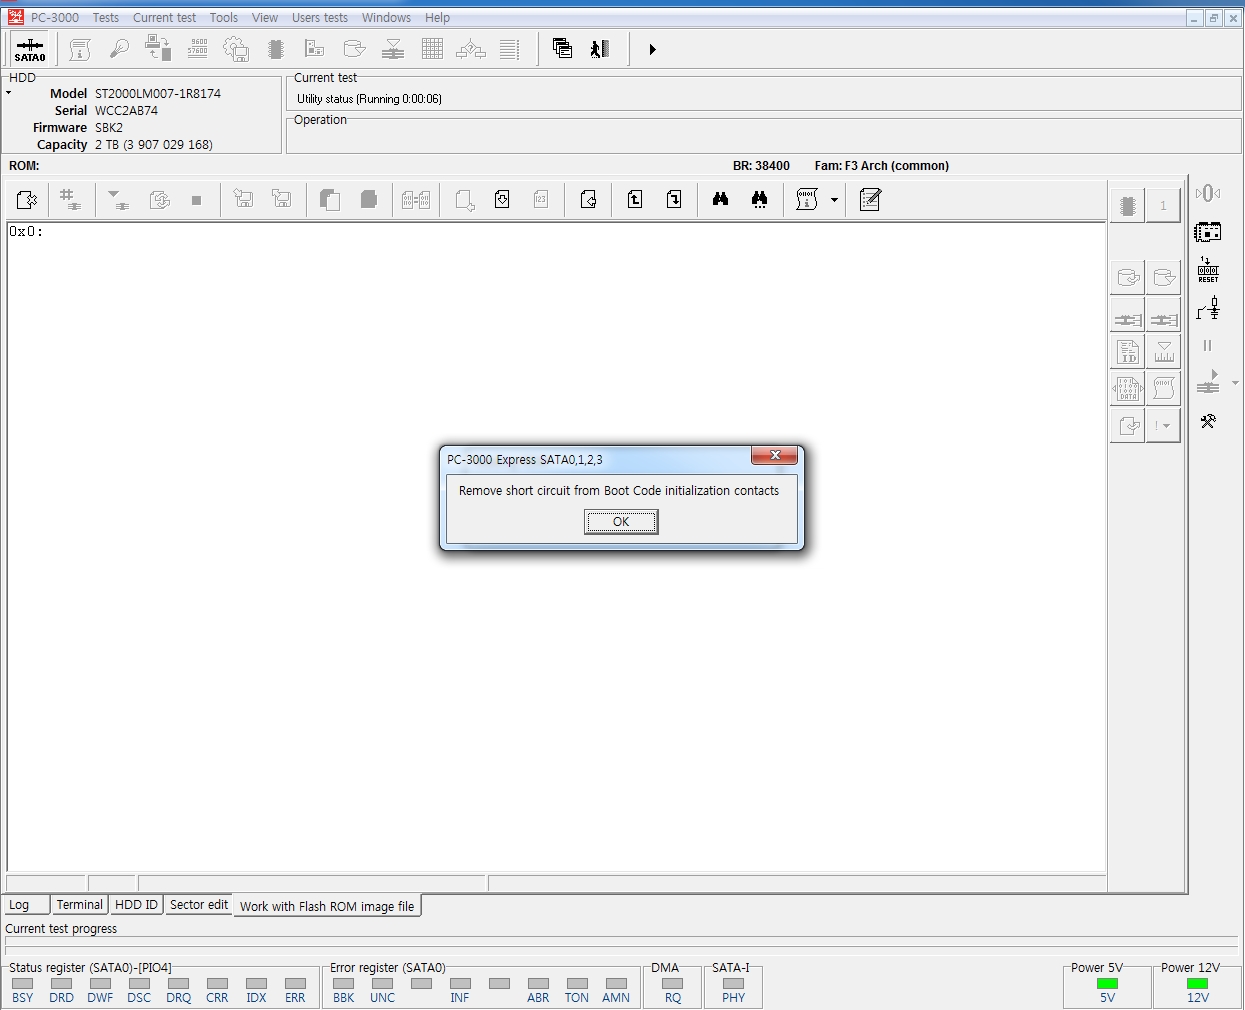Switch to the Terminal tab
This screenshot has height=1010, width=1245.
(79, 905)
